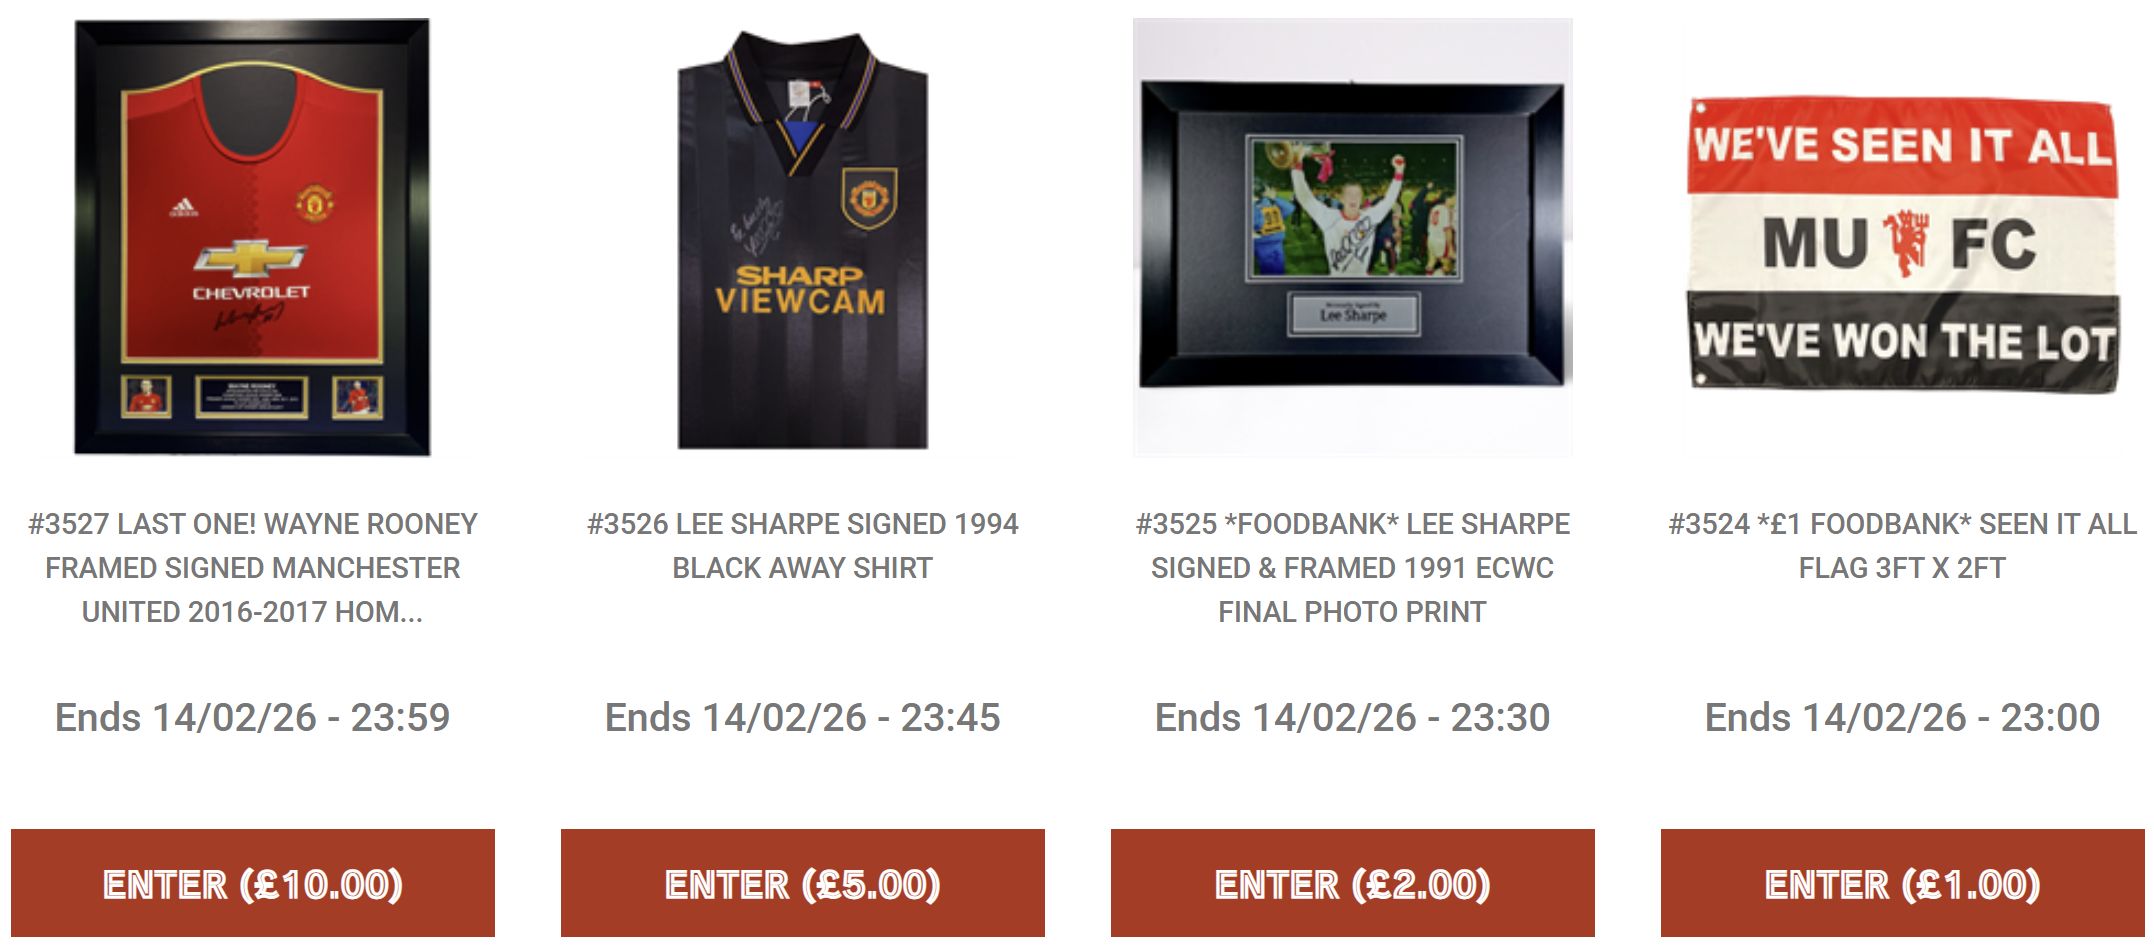Open the Wayne Rooney framed shirt image
This screenshot has width=2154, height=951.
pyautogui.click(x=252, y=237)
